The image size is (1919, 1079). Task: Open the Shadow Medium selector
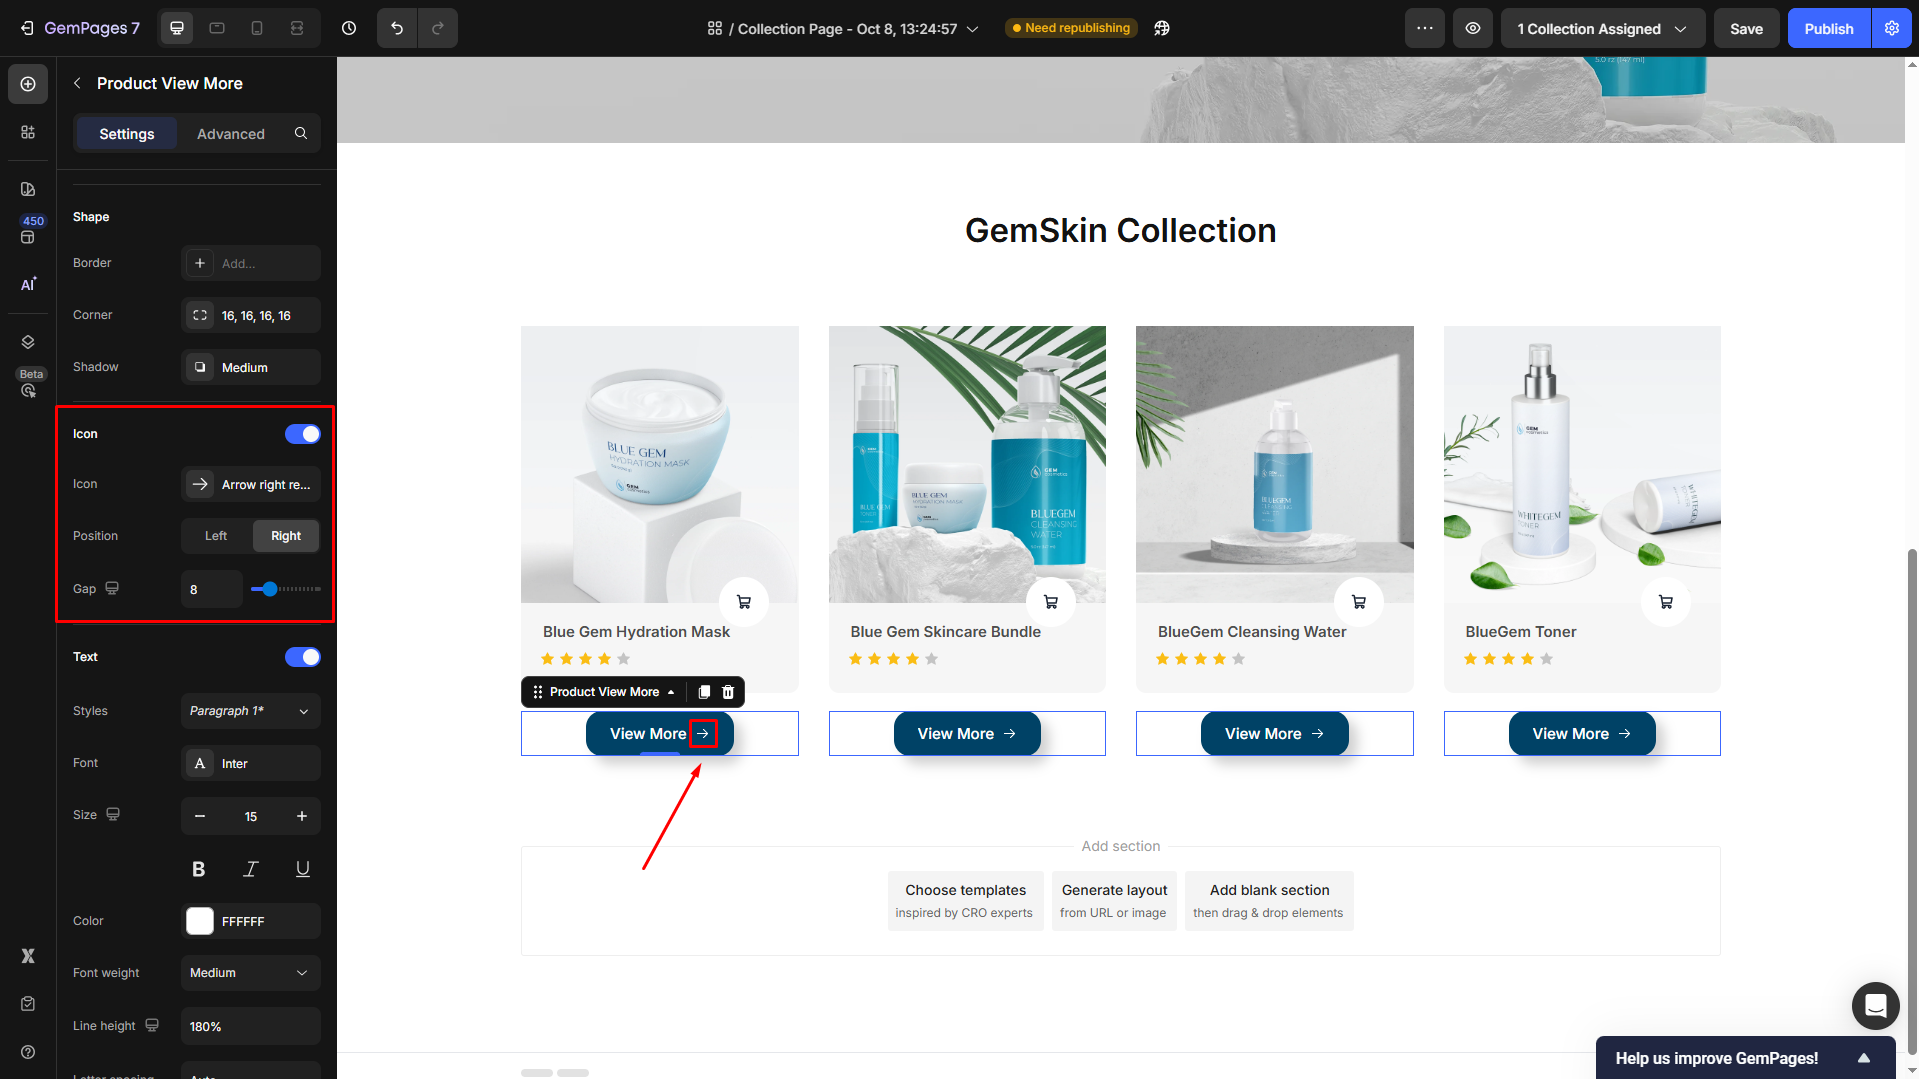(251, 367)
